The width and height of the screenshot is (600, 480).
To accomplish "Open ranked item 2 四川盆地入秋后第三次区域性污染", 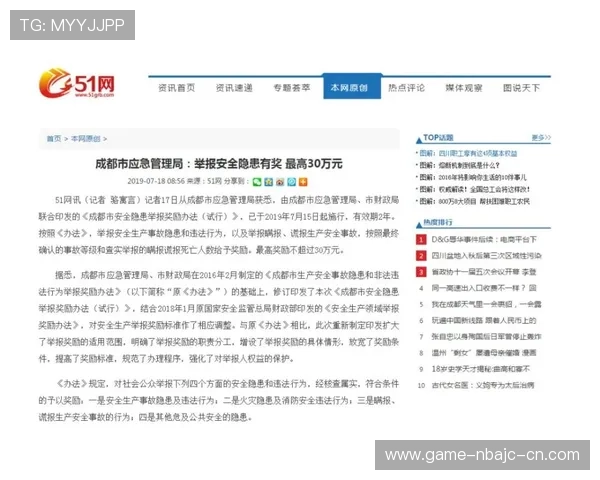I will click(486, 256).
